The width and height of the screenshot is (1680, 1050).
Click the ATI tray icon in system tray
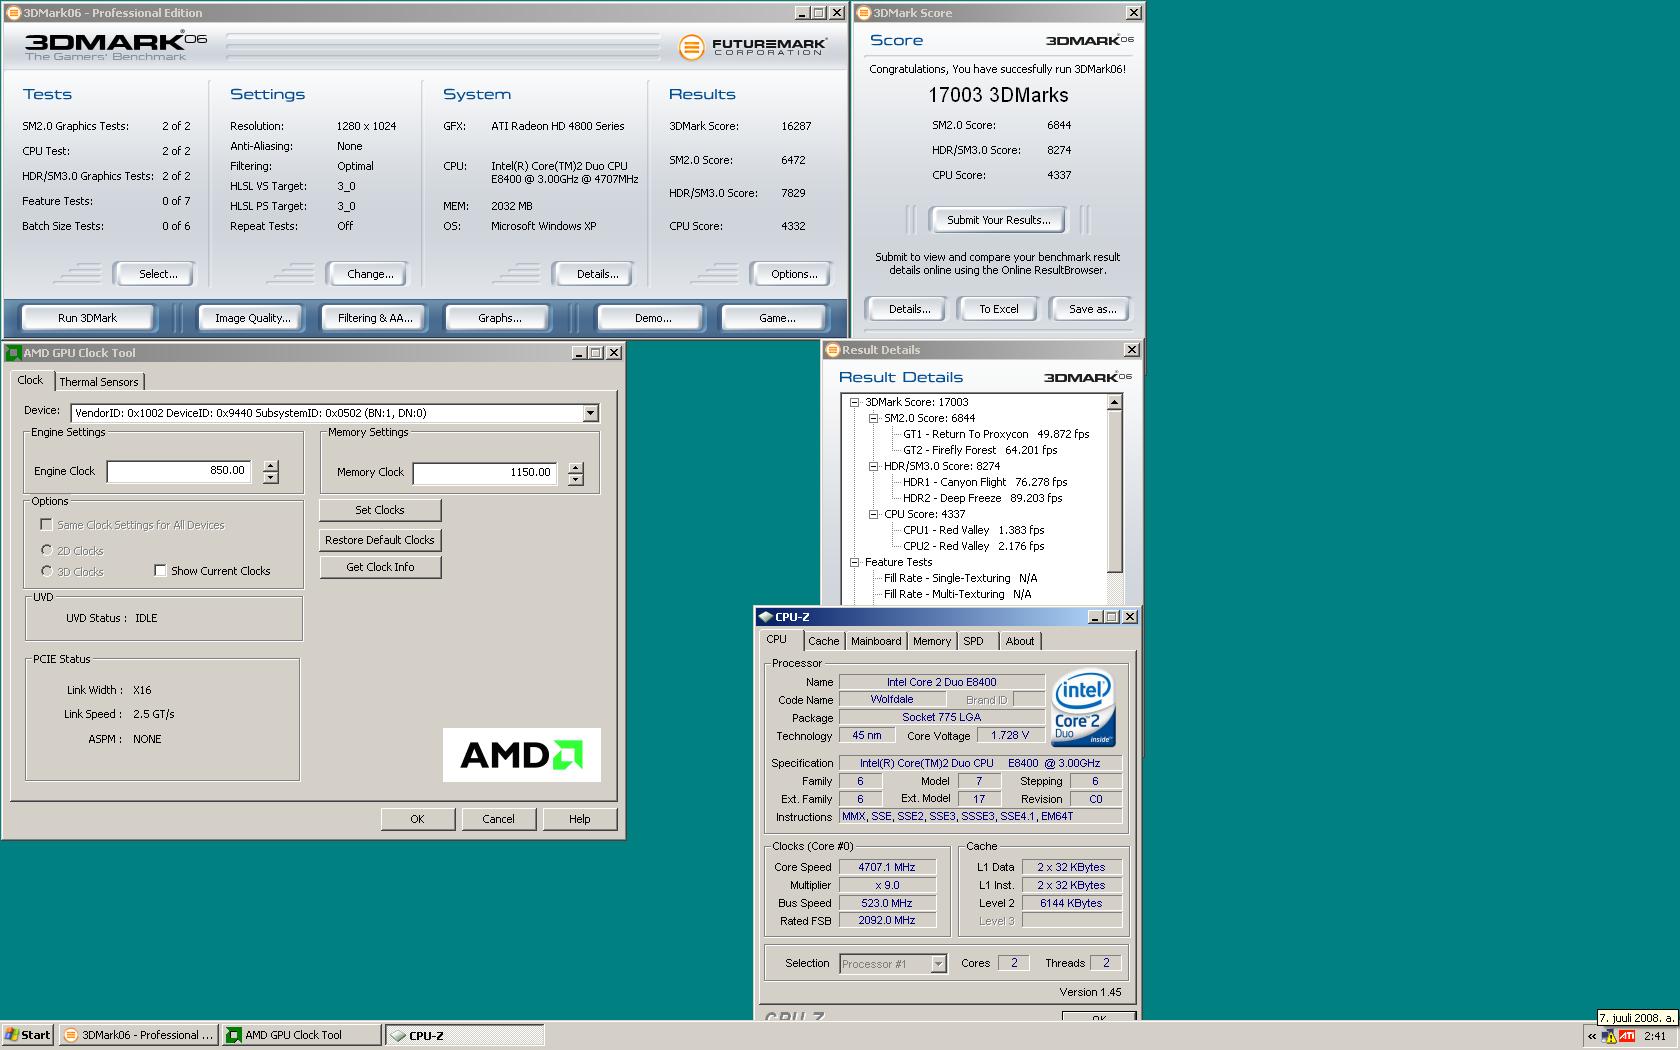1627,1036
